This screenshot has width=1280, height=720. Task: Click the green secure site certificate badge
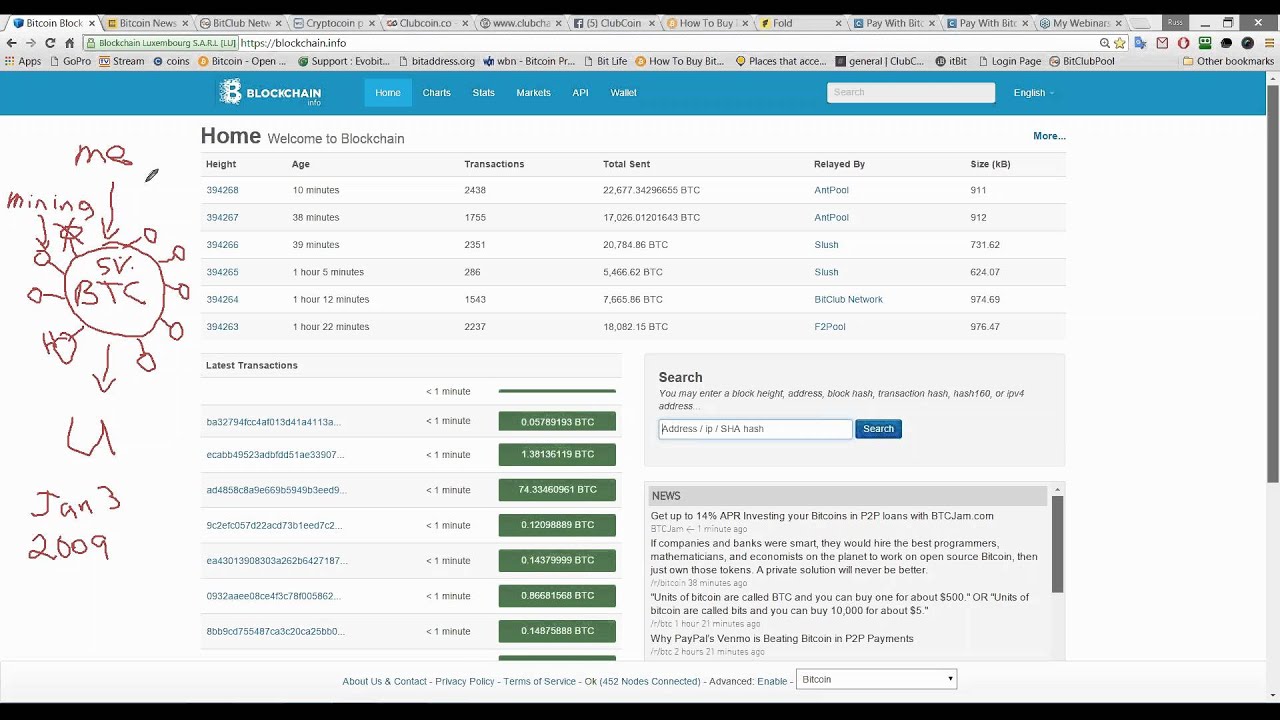point(161,43)
